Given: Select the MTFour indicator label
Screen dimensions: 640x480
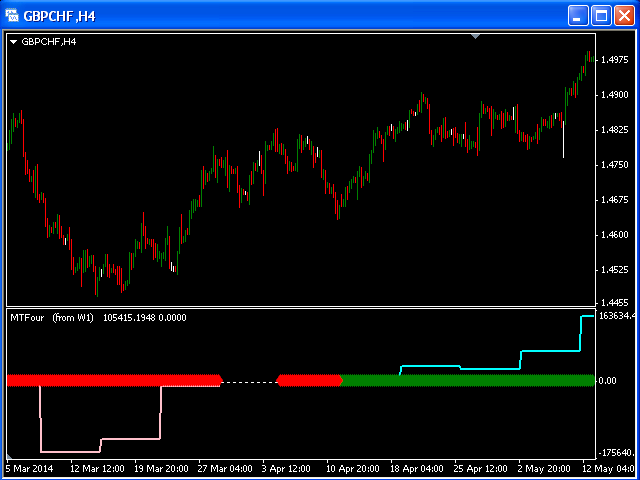Looking at the screenshot, I should (x=28, y=317).
